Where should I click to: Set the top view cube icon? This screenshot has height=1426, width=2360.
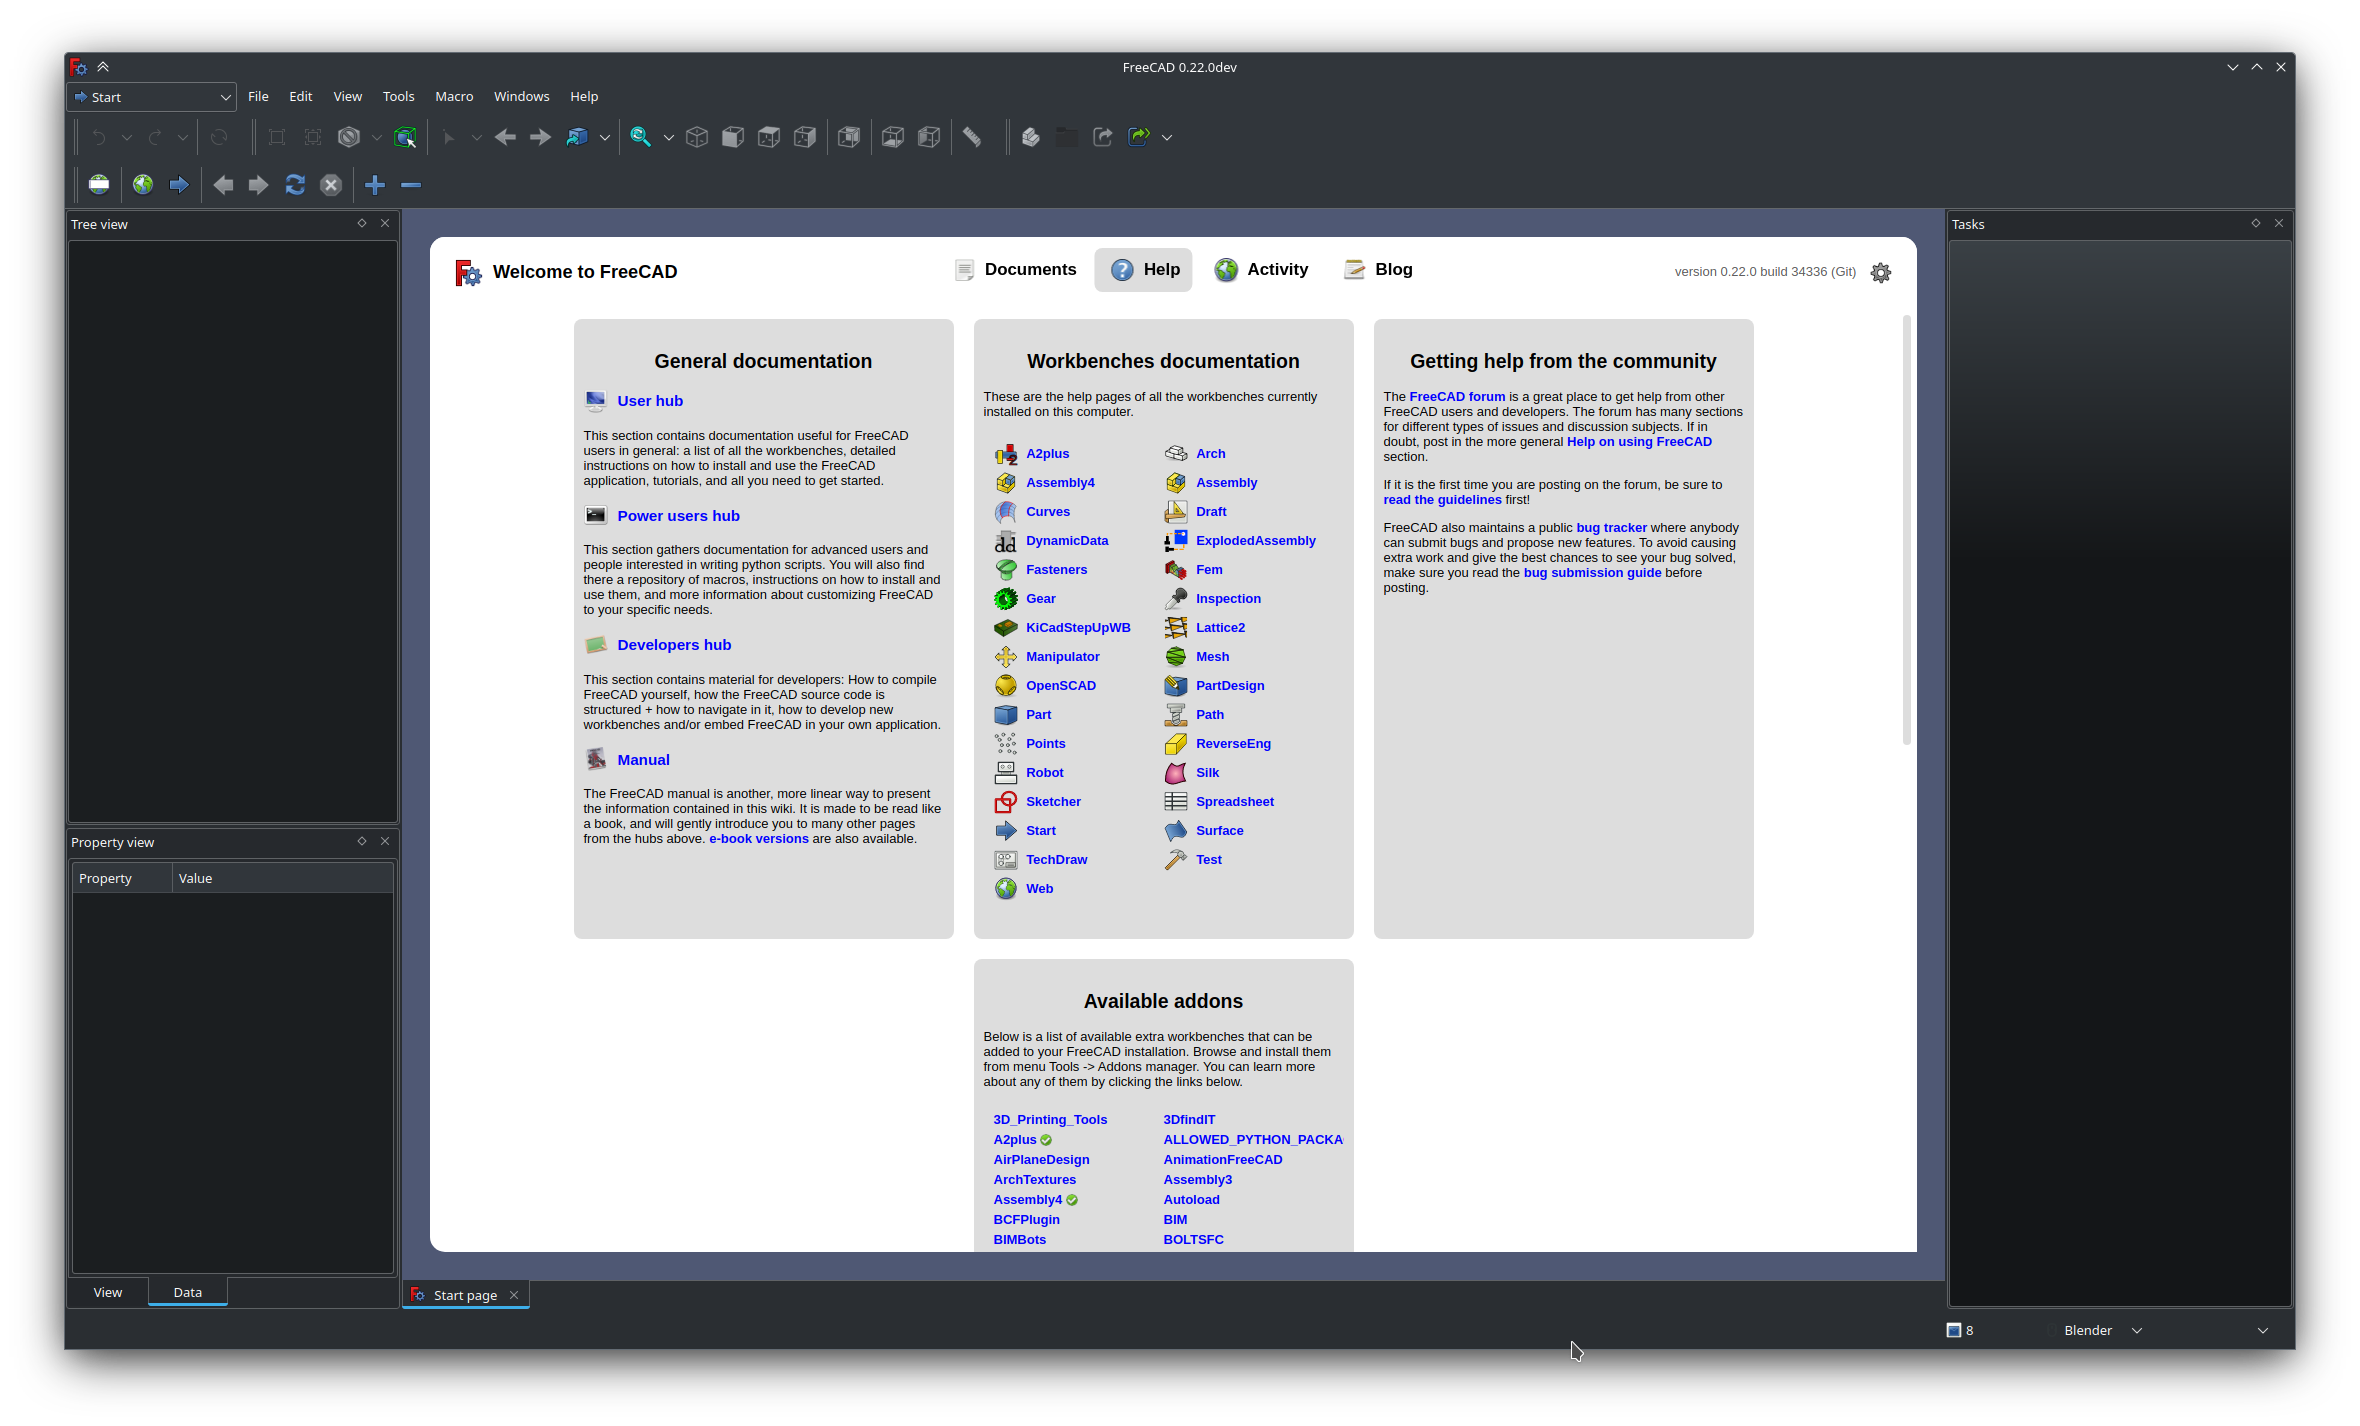[x=769, y=137]
